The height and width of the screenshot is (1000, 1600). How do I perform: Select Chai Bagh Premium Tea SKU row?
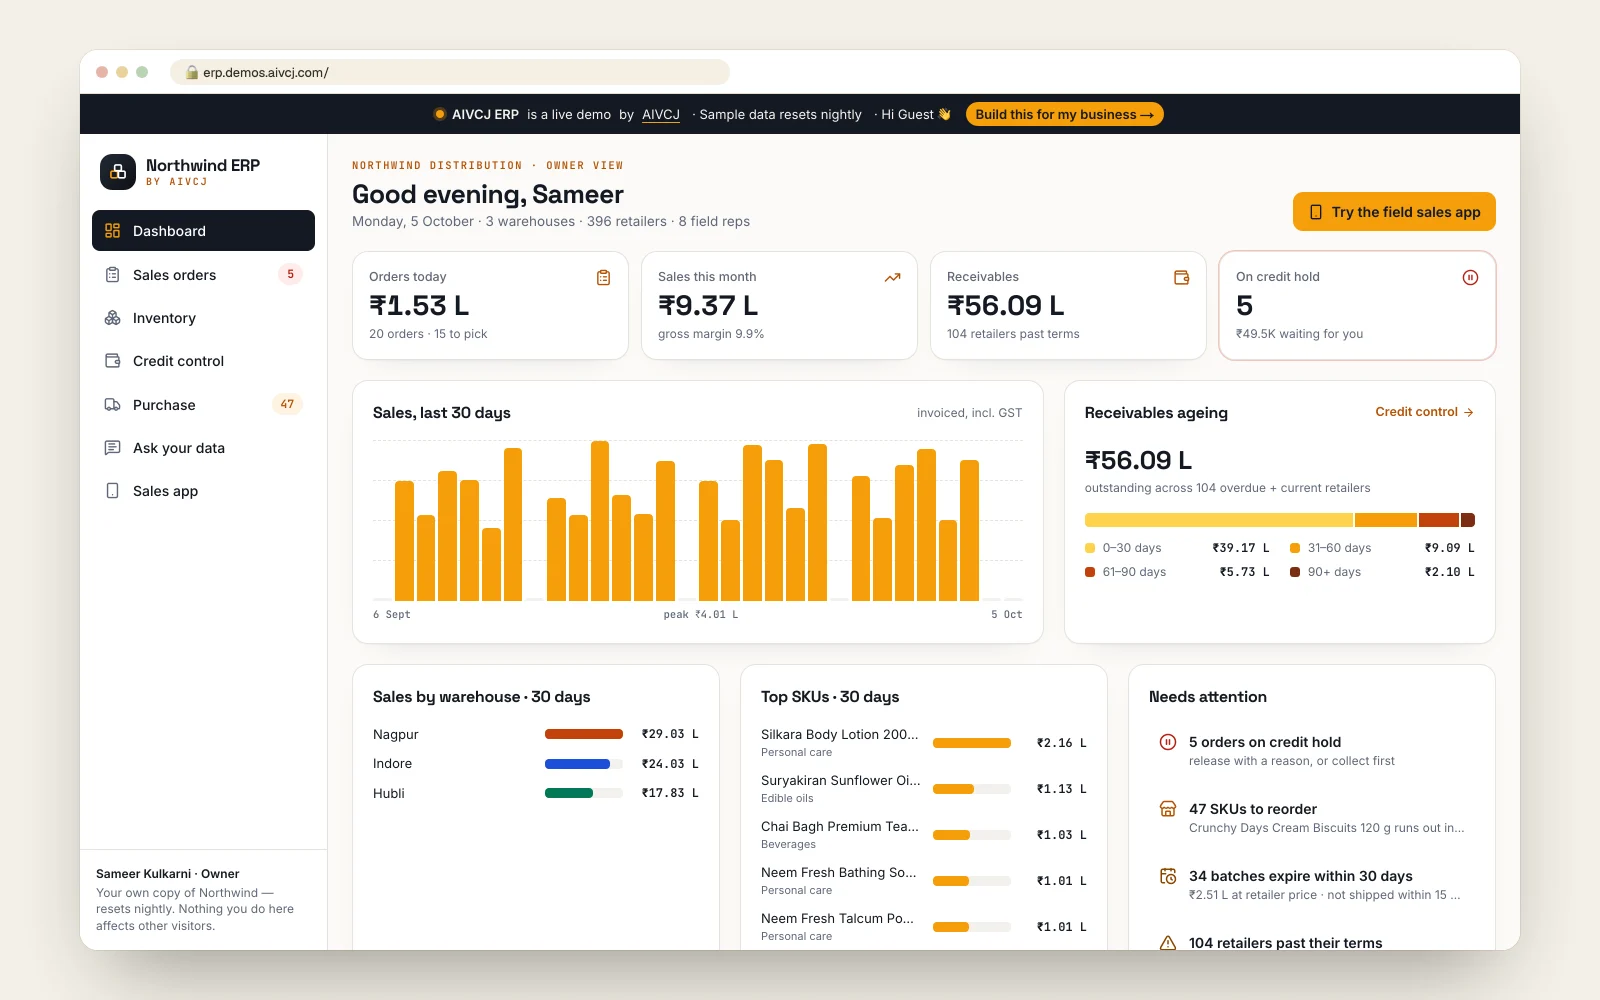click(x=923, y=834)
